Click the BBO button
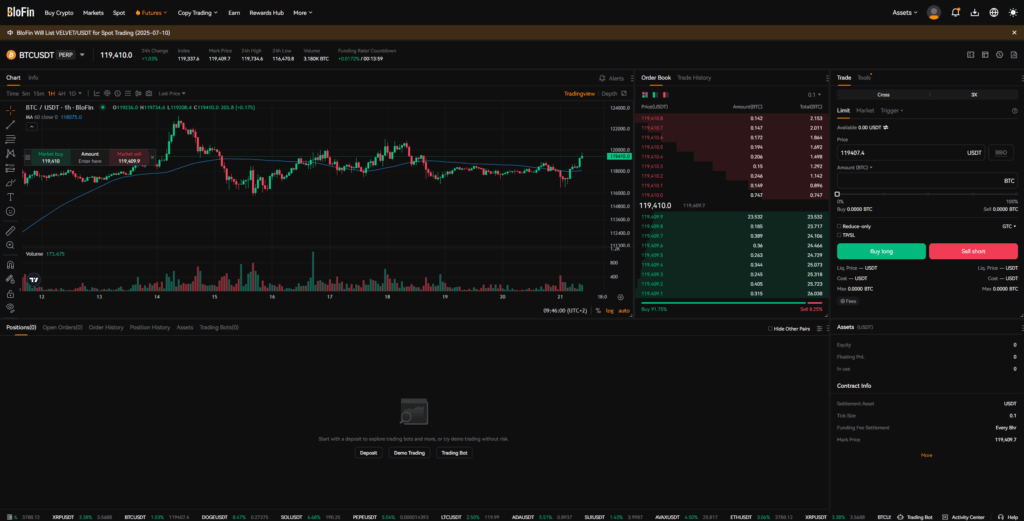 1000,153
